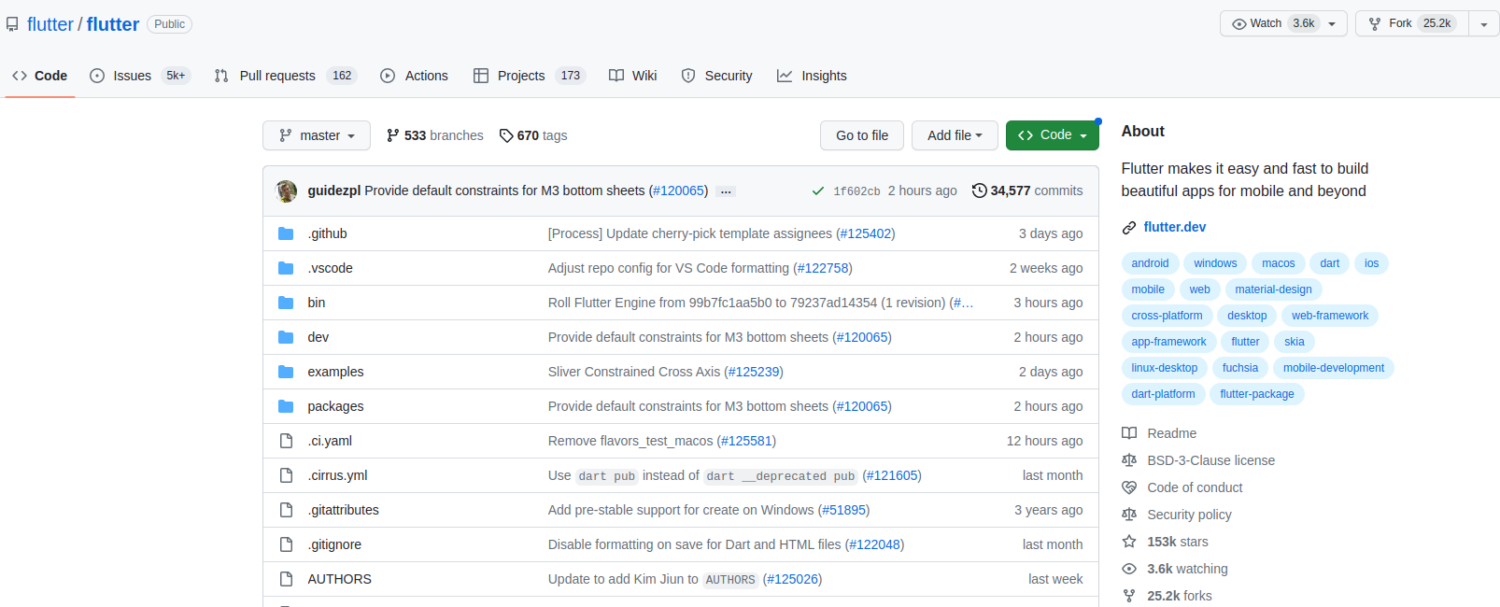This screenshot has width=1500, height=607.
Task: Click the folder icon for packages
Action: (x=286, y=406)
